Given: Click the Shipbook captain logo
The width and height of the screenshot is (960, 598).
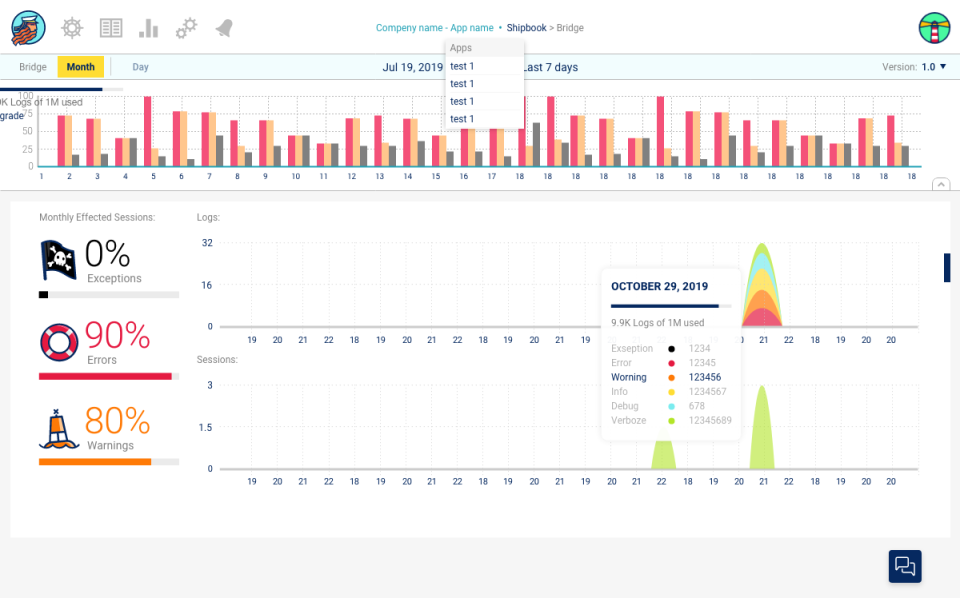Looking at the screenshot, I should click(x=28, y=28).
